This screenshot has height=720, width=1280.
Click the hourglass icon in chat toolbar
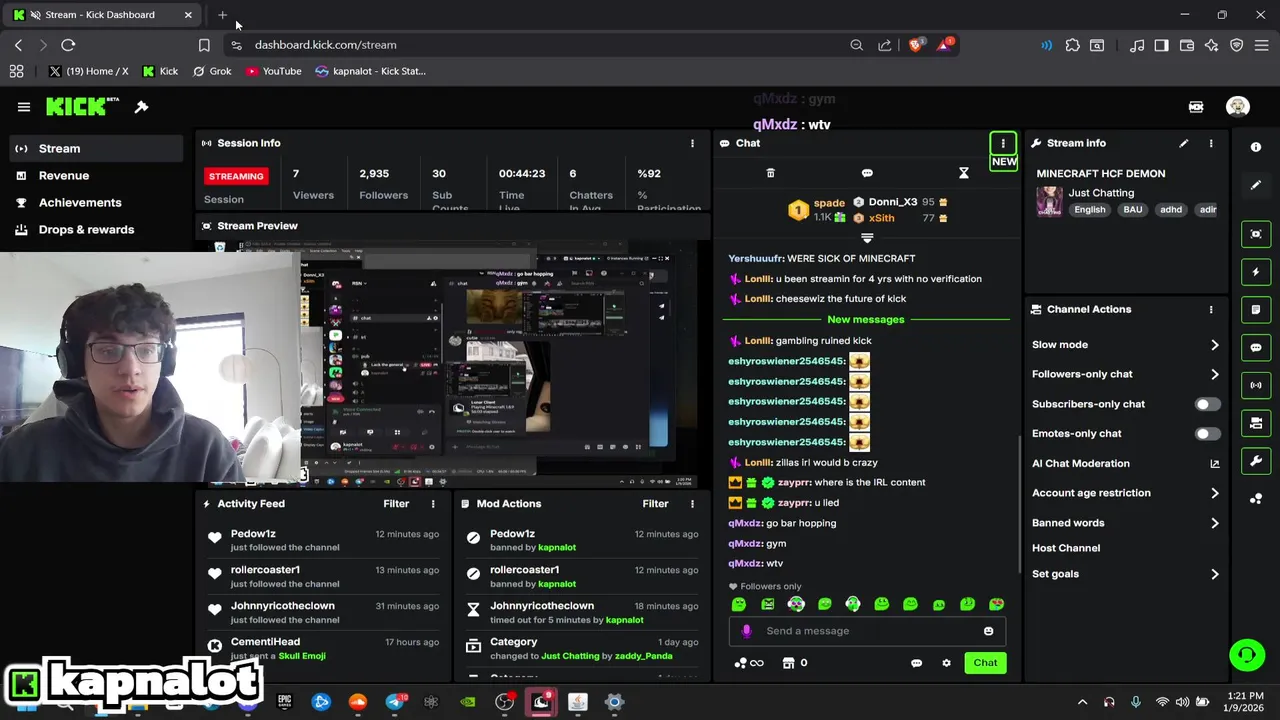[964, 173]
